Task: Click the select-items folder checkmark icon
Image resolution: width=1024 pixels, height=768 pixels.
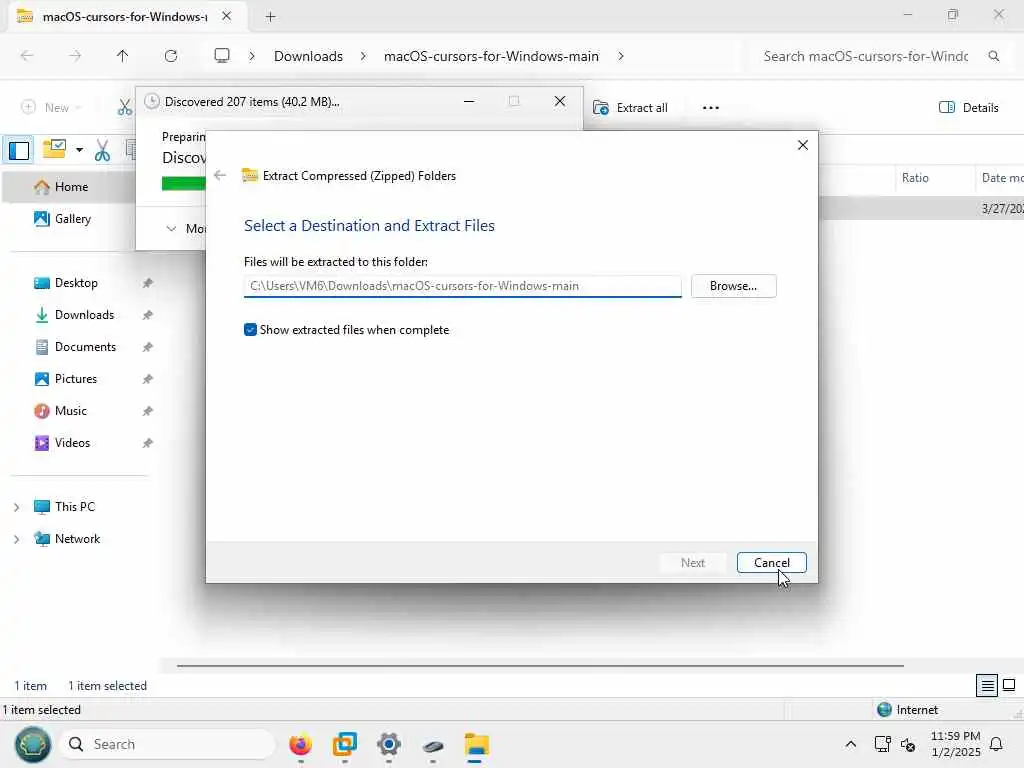Action: pyautogui.click(x=54, y=150)
